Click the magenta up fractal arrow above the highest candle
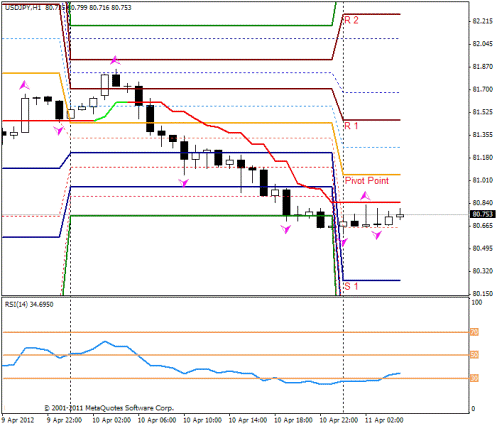The width and height of the screenshot is (497, 426). point(115,60)
